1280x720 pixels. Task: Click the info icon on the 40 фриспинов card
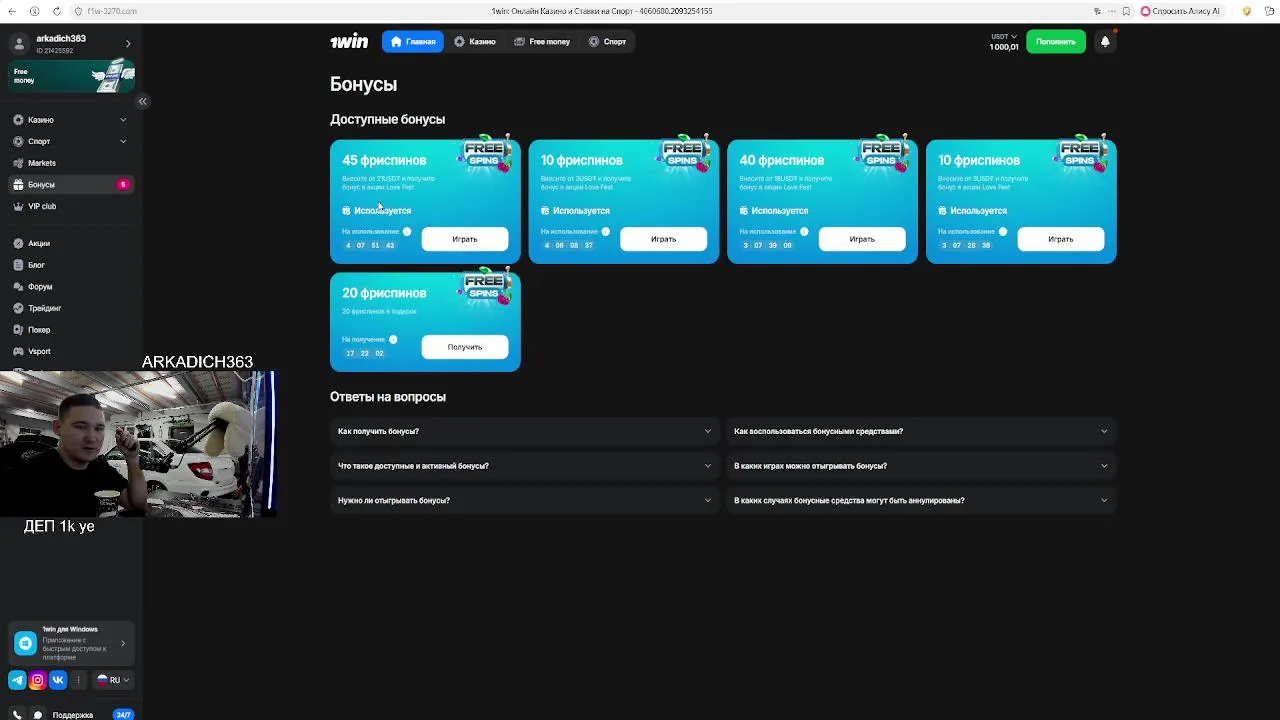pyautogui.click(x=804, y=232)
